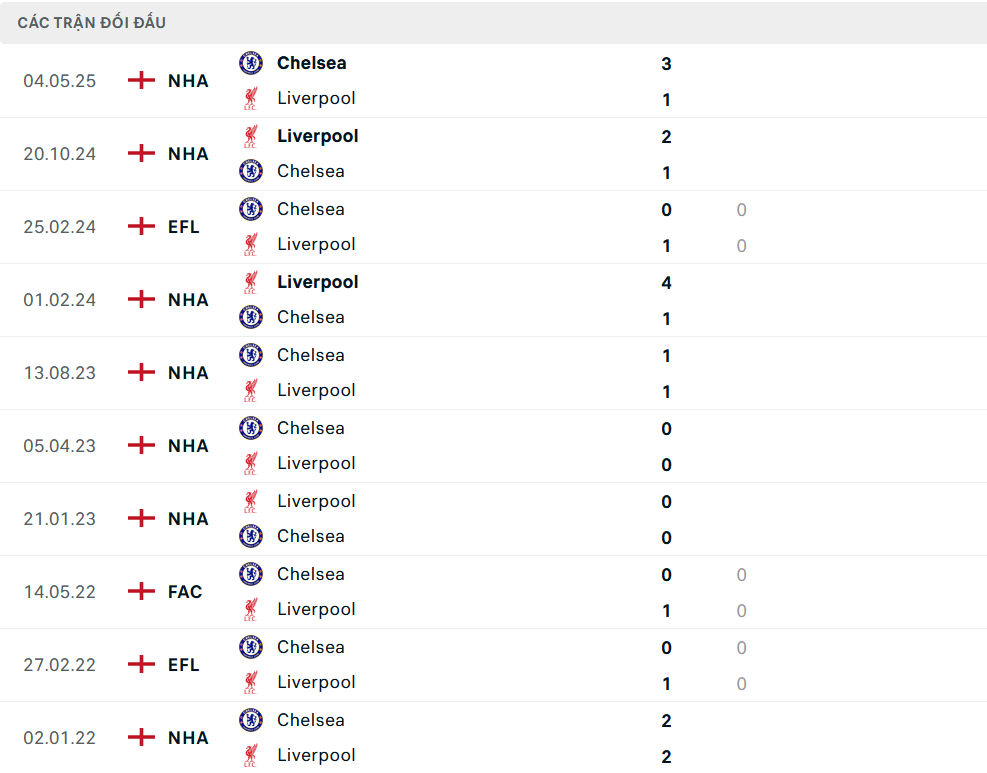This screenshot has width=987, height=773.
Task: Click England flag icon beside 27.02.22 EFL
Action: pyautogui.click(x=142, y=665)
